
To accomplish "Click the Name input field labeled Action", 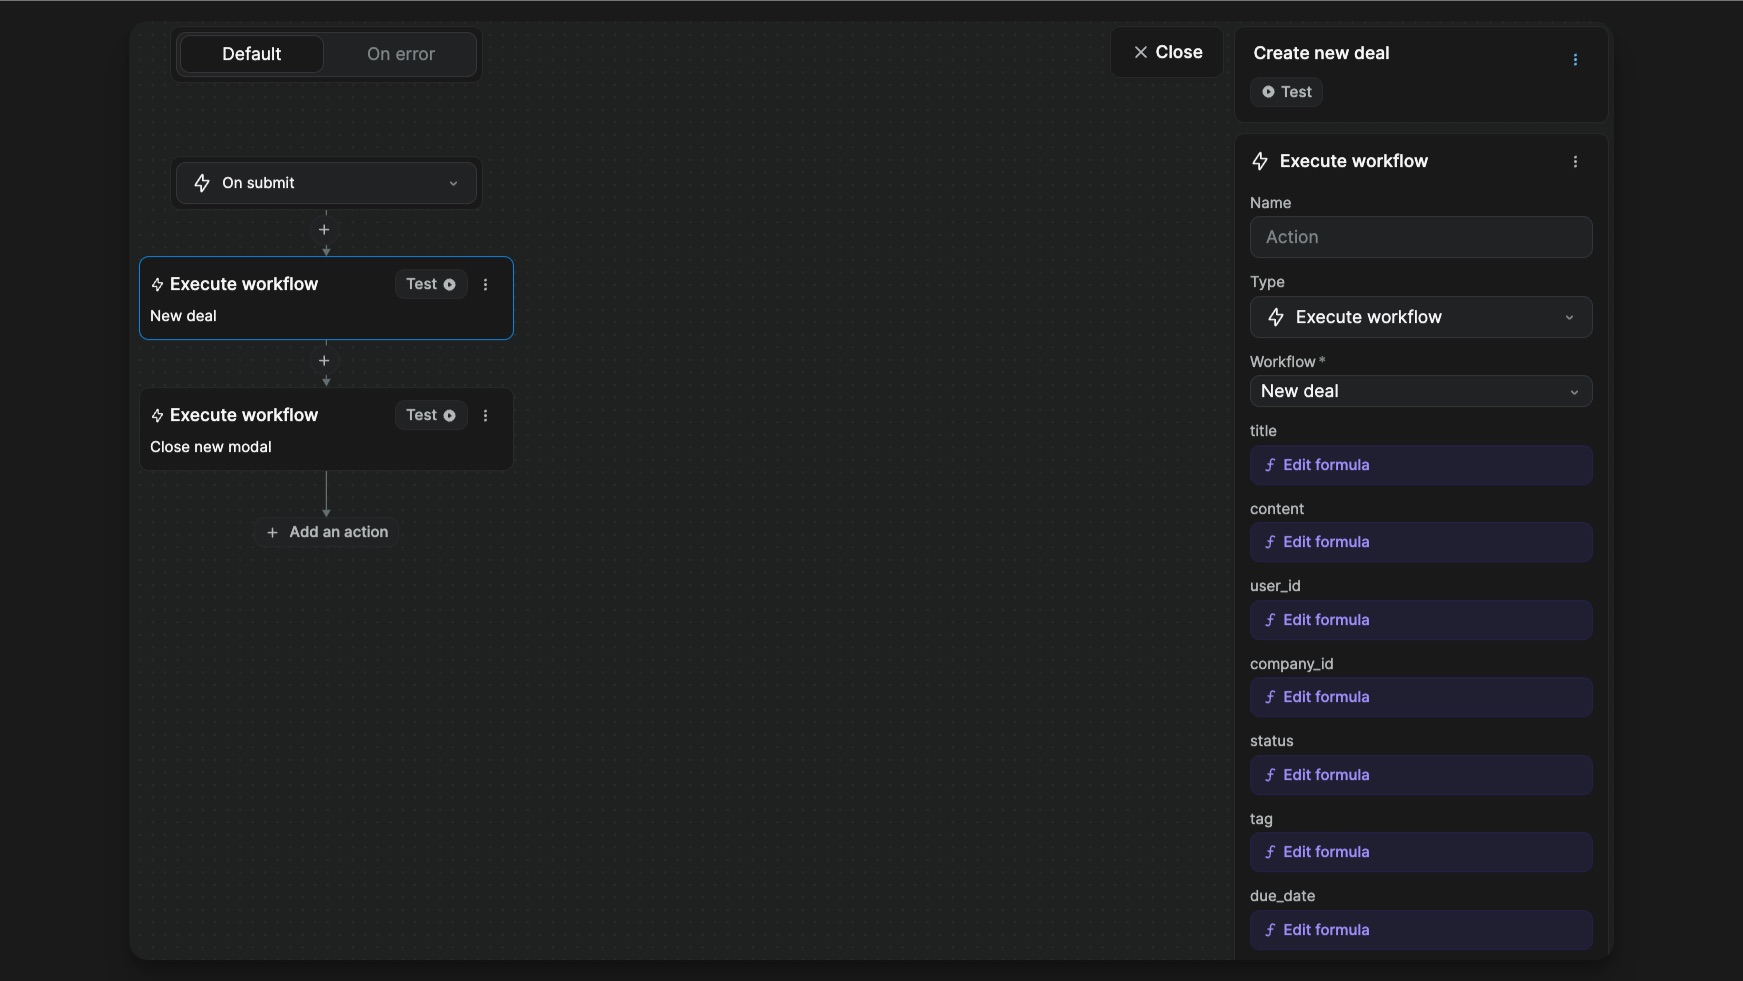I will point(1421,237).
